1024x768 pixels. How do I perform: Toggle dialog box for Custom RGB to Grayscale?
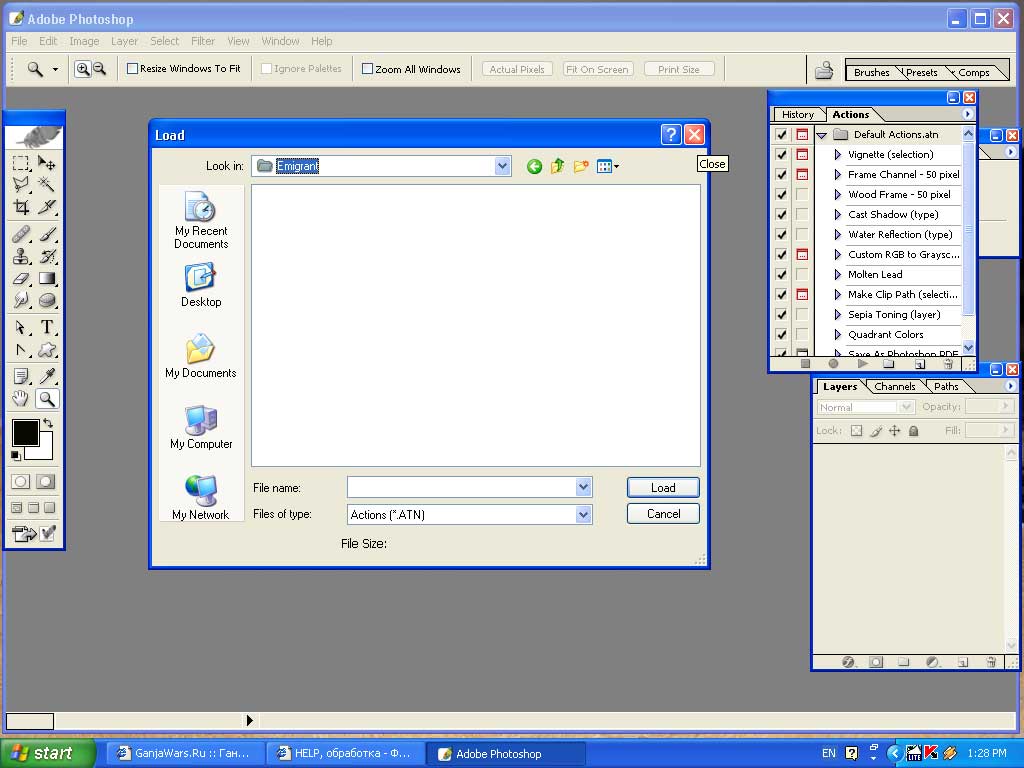(x=802, y=255)
